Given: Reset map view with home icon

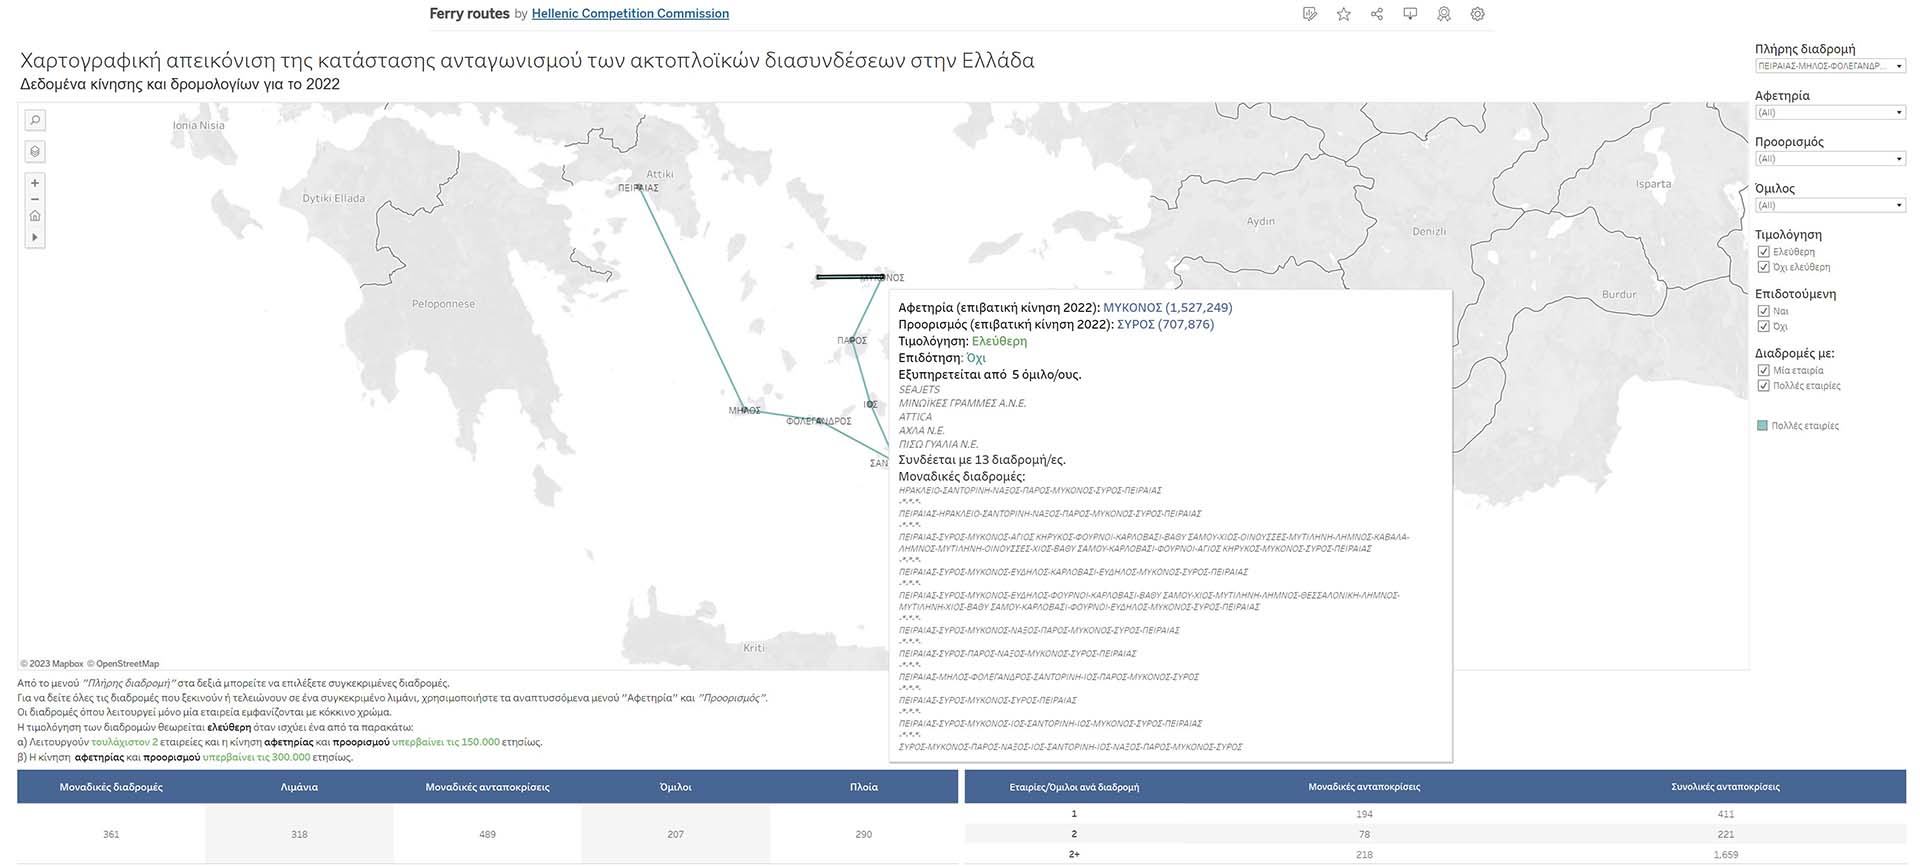Looking at the screenshot, I should click(35, 216).
